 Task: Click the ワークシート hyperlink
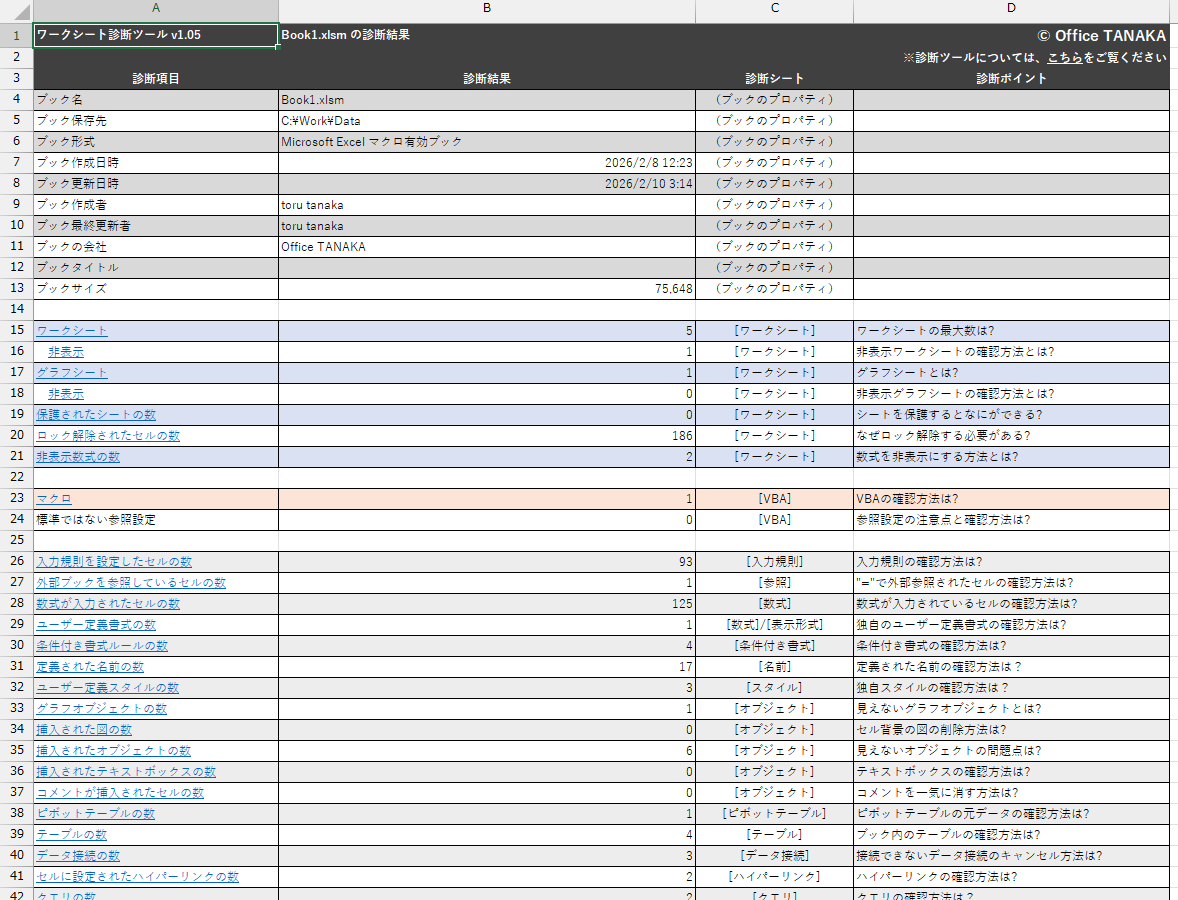click(x=71, y=330)
